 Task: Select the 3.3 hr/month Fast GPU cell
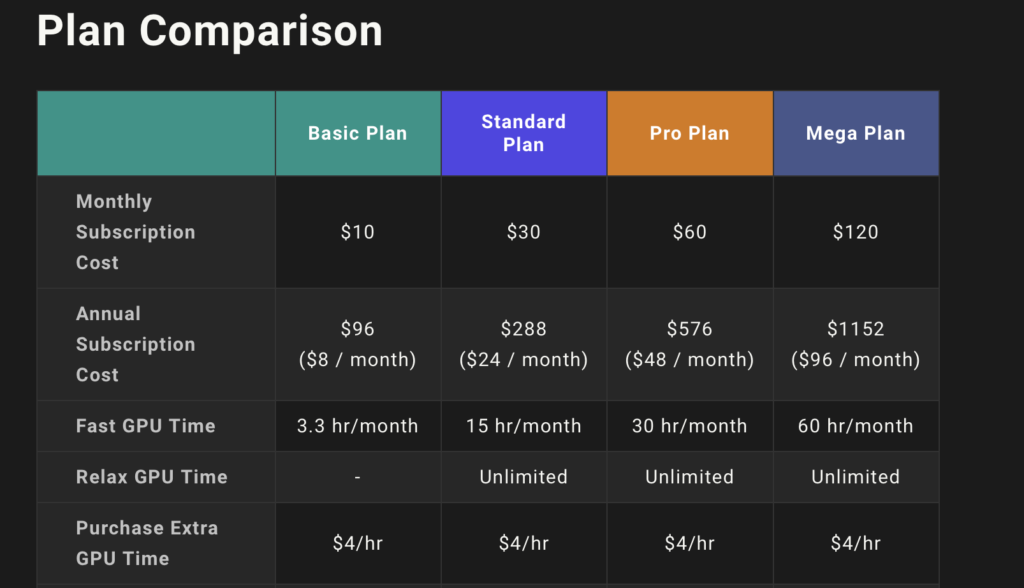pos(358,426)
